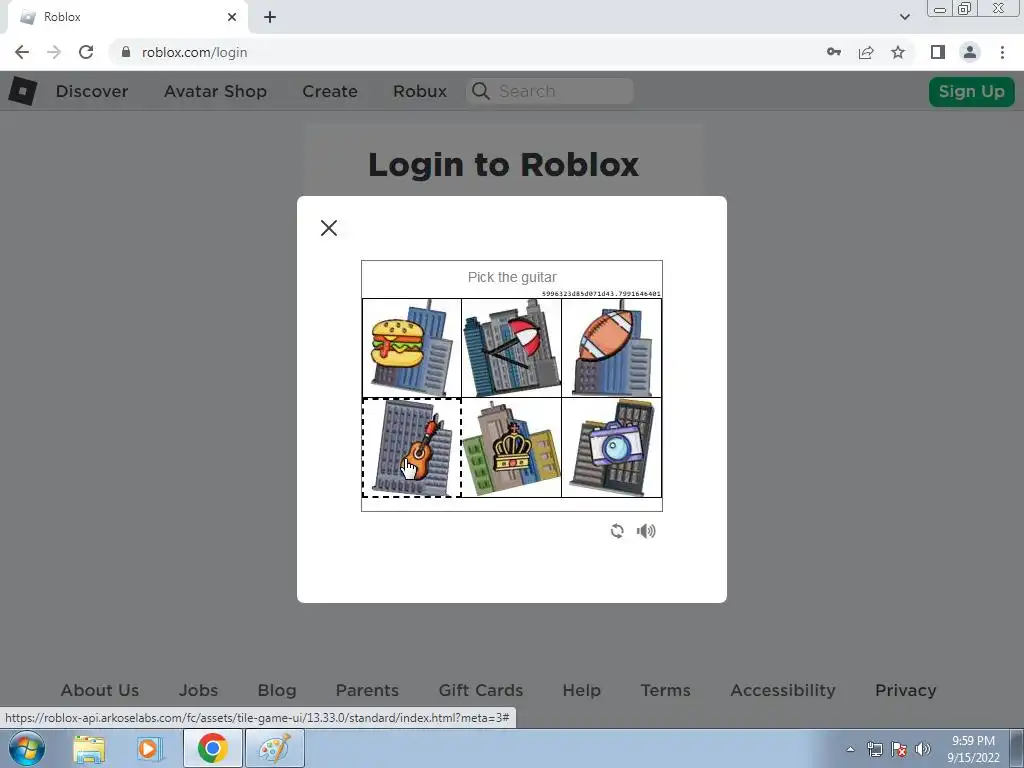Open the Terms footer link
This screenshot has height=768, width=1024.
665,690
